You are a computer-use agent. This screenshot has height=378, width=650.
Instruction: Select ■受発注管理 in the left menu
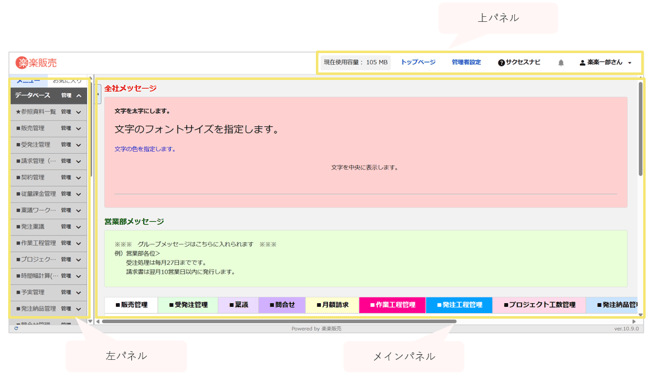pyautogui.click(x=33, y=145)
